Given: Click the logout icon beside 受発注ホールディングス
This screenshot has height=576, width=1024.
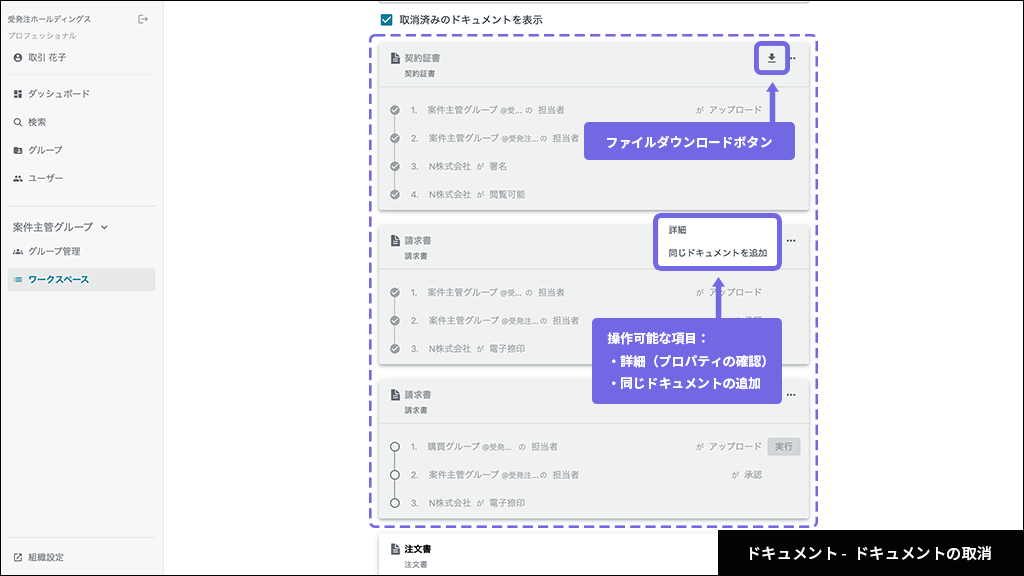Looking at the screenshot, I should [143, 20].
